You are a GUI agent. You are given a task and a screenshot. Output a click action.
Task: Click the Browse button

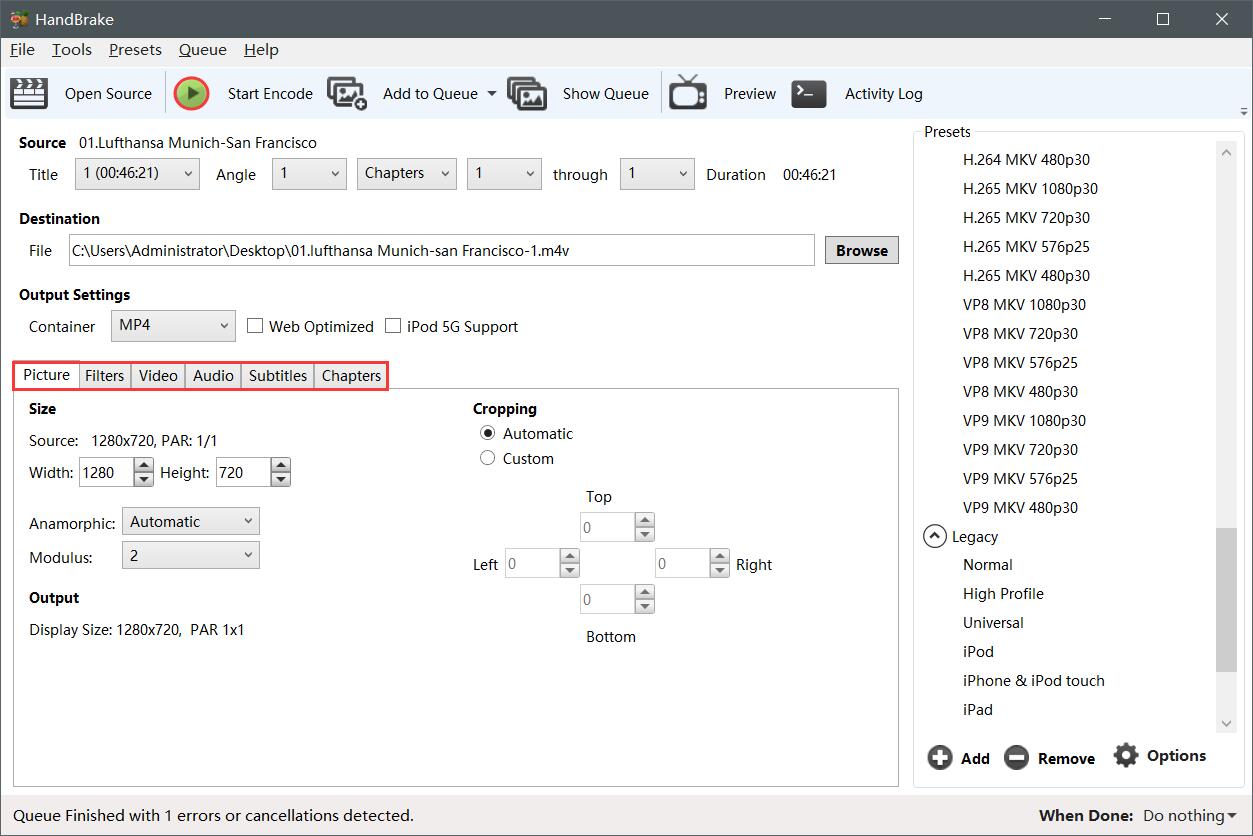[x=861, y=250]
